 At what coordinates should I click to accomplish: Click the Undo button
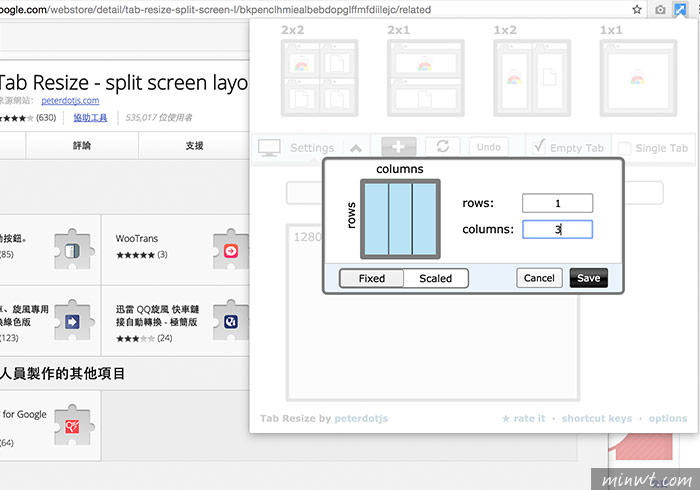(489, 147)
